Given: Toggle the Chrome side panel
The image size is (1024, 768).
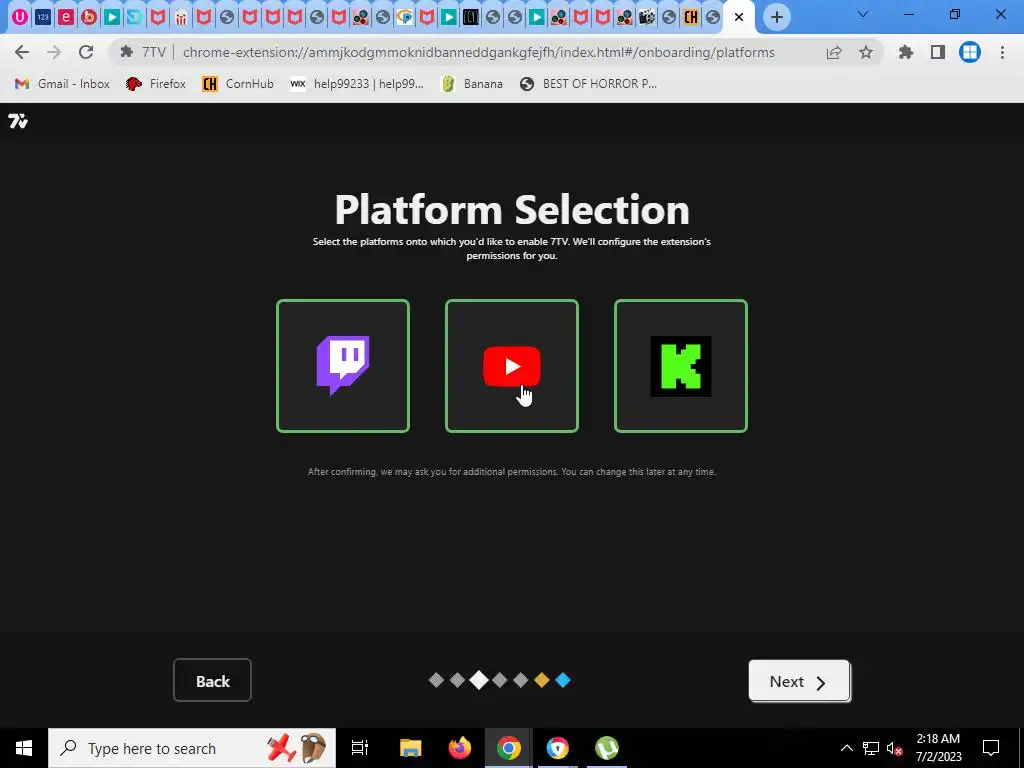Looking at the screenshot, I should 938,52.
